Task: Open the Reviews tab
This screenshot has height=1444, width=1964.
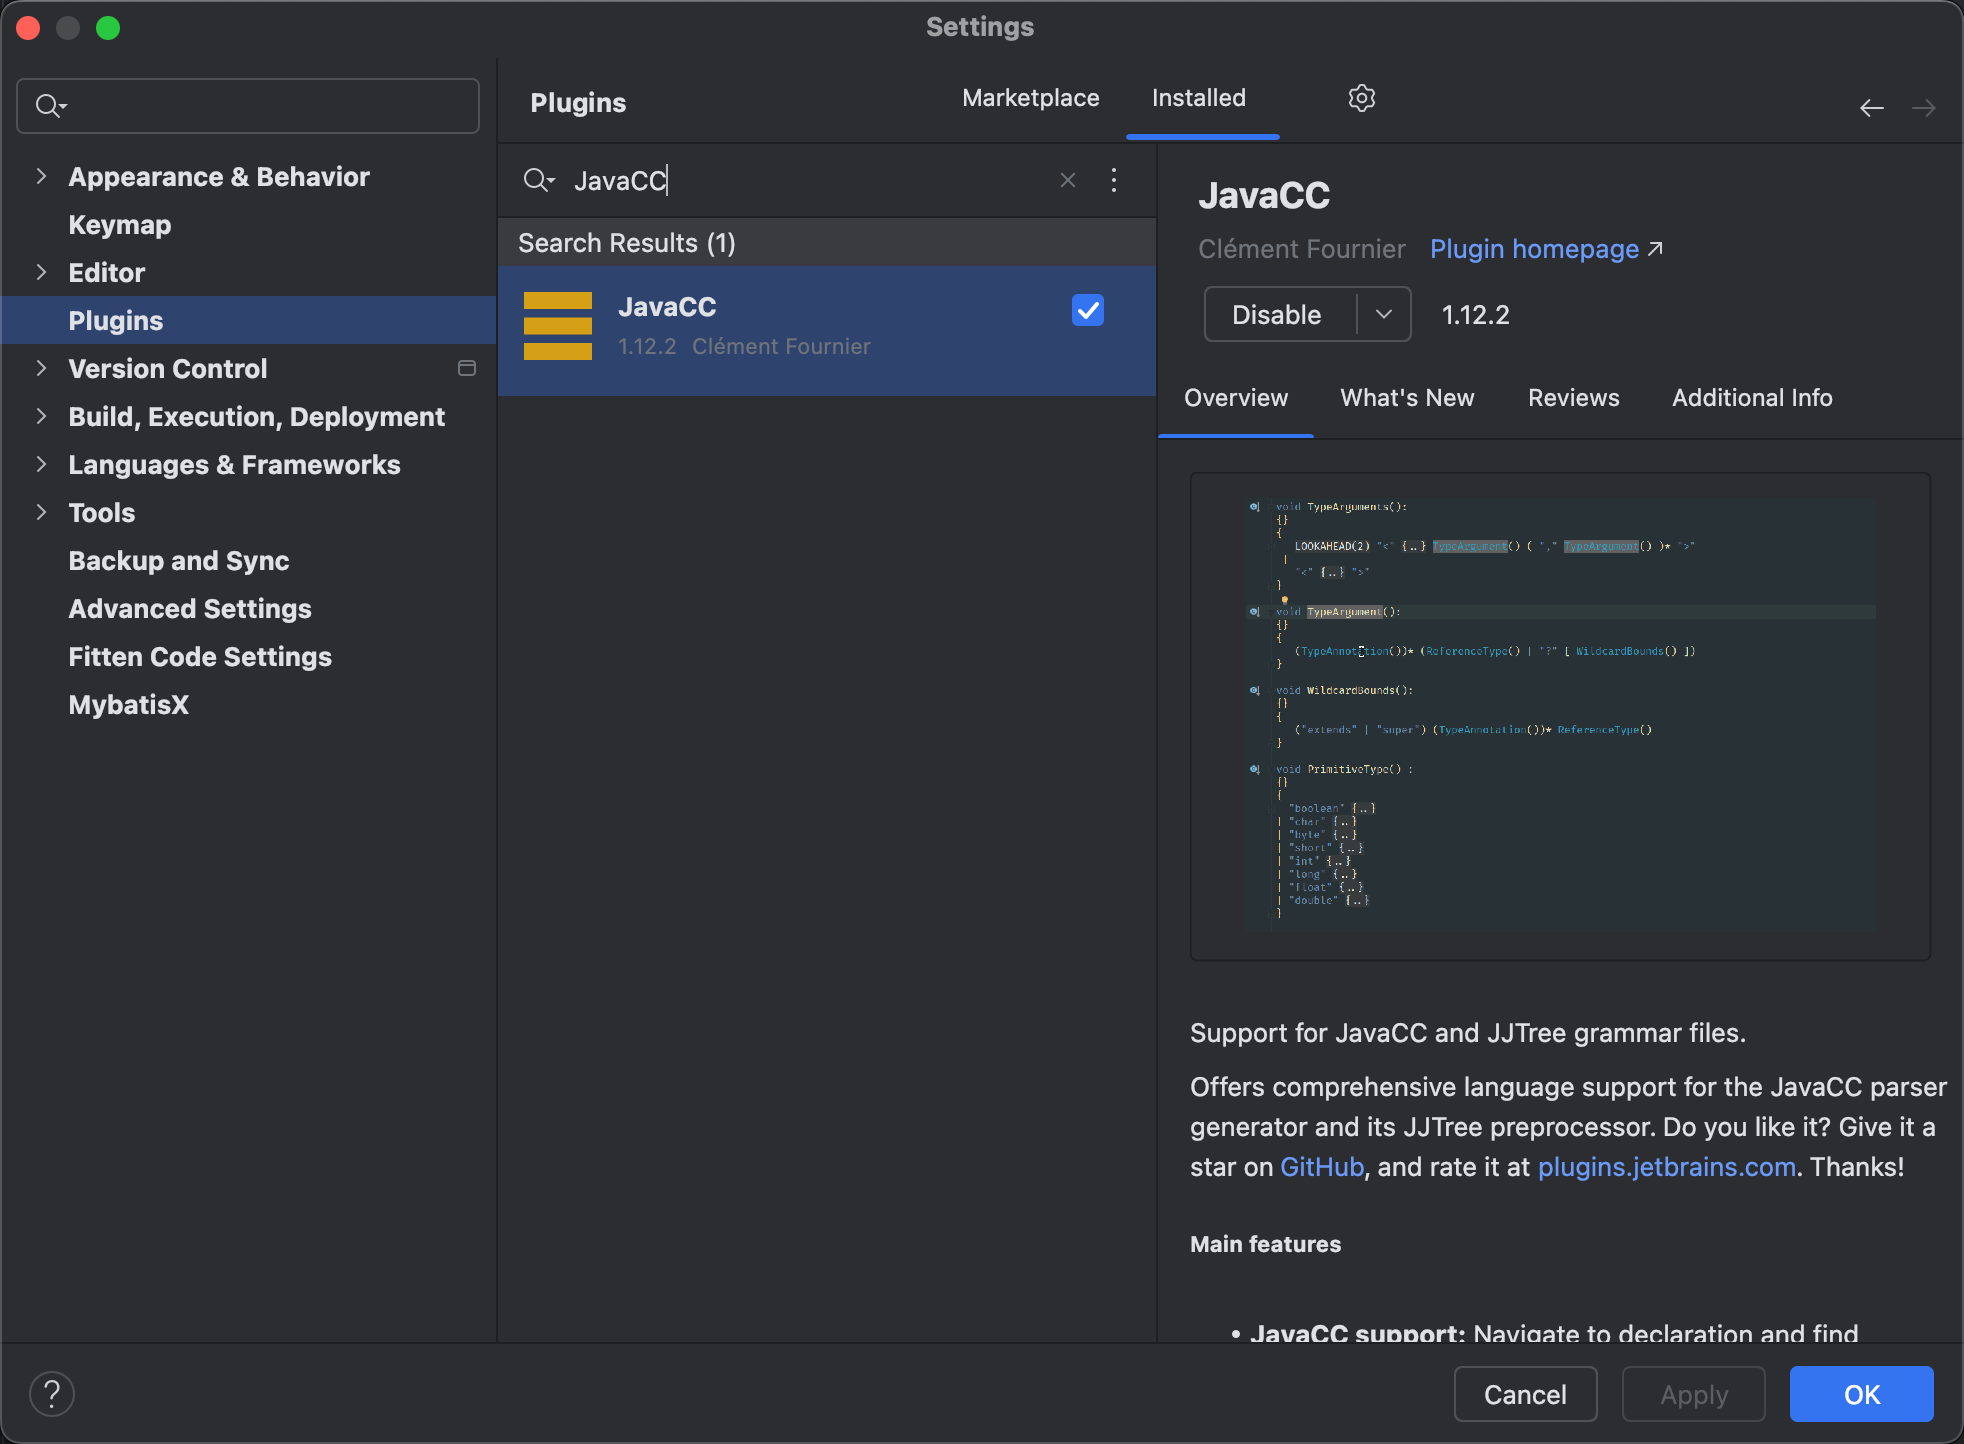Action: point(1573,398)
